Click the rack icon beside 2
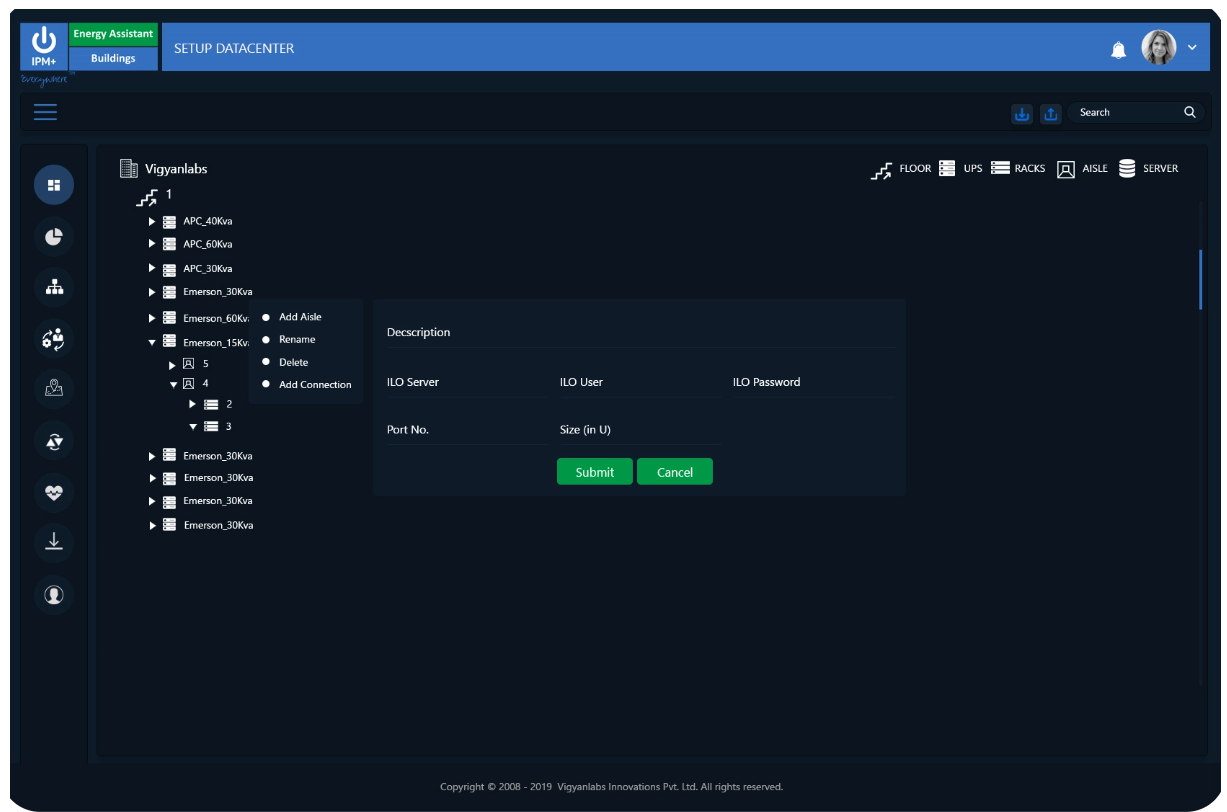1227x812 pixels. 211,404
